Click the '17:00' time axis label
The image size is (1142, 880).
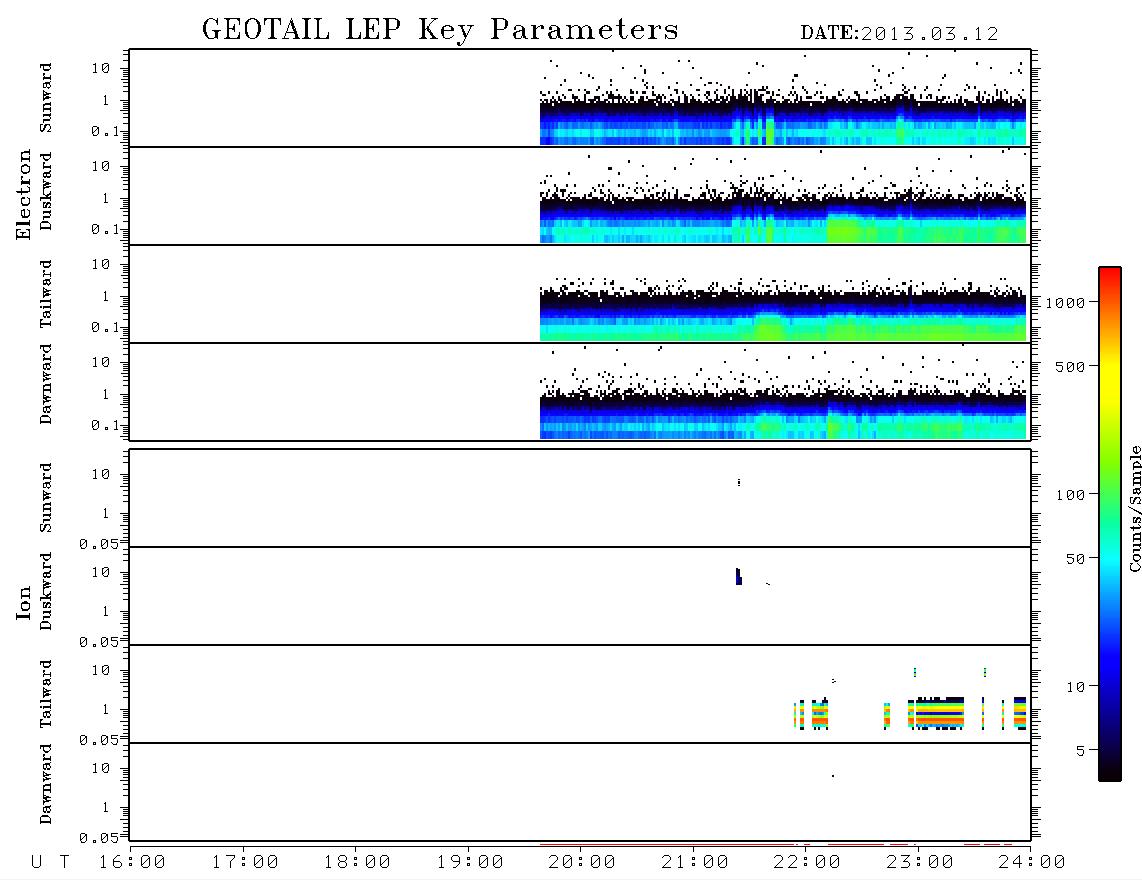245,862
